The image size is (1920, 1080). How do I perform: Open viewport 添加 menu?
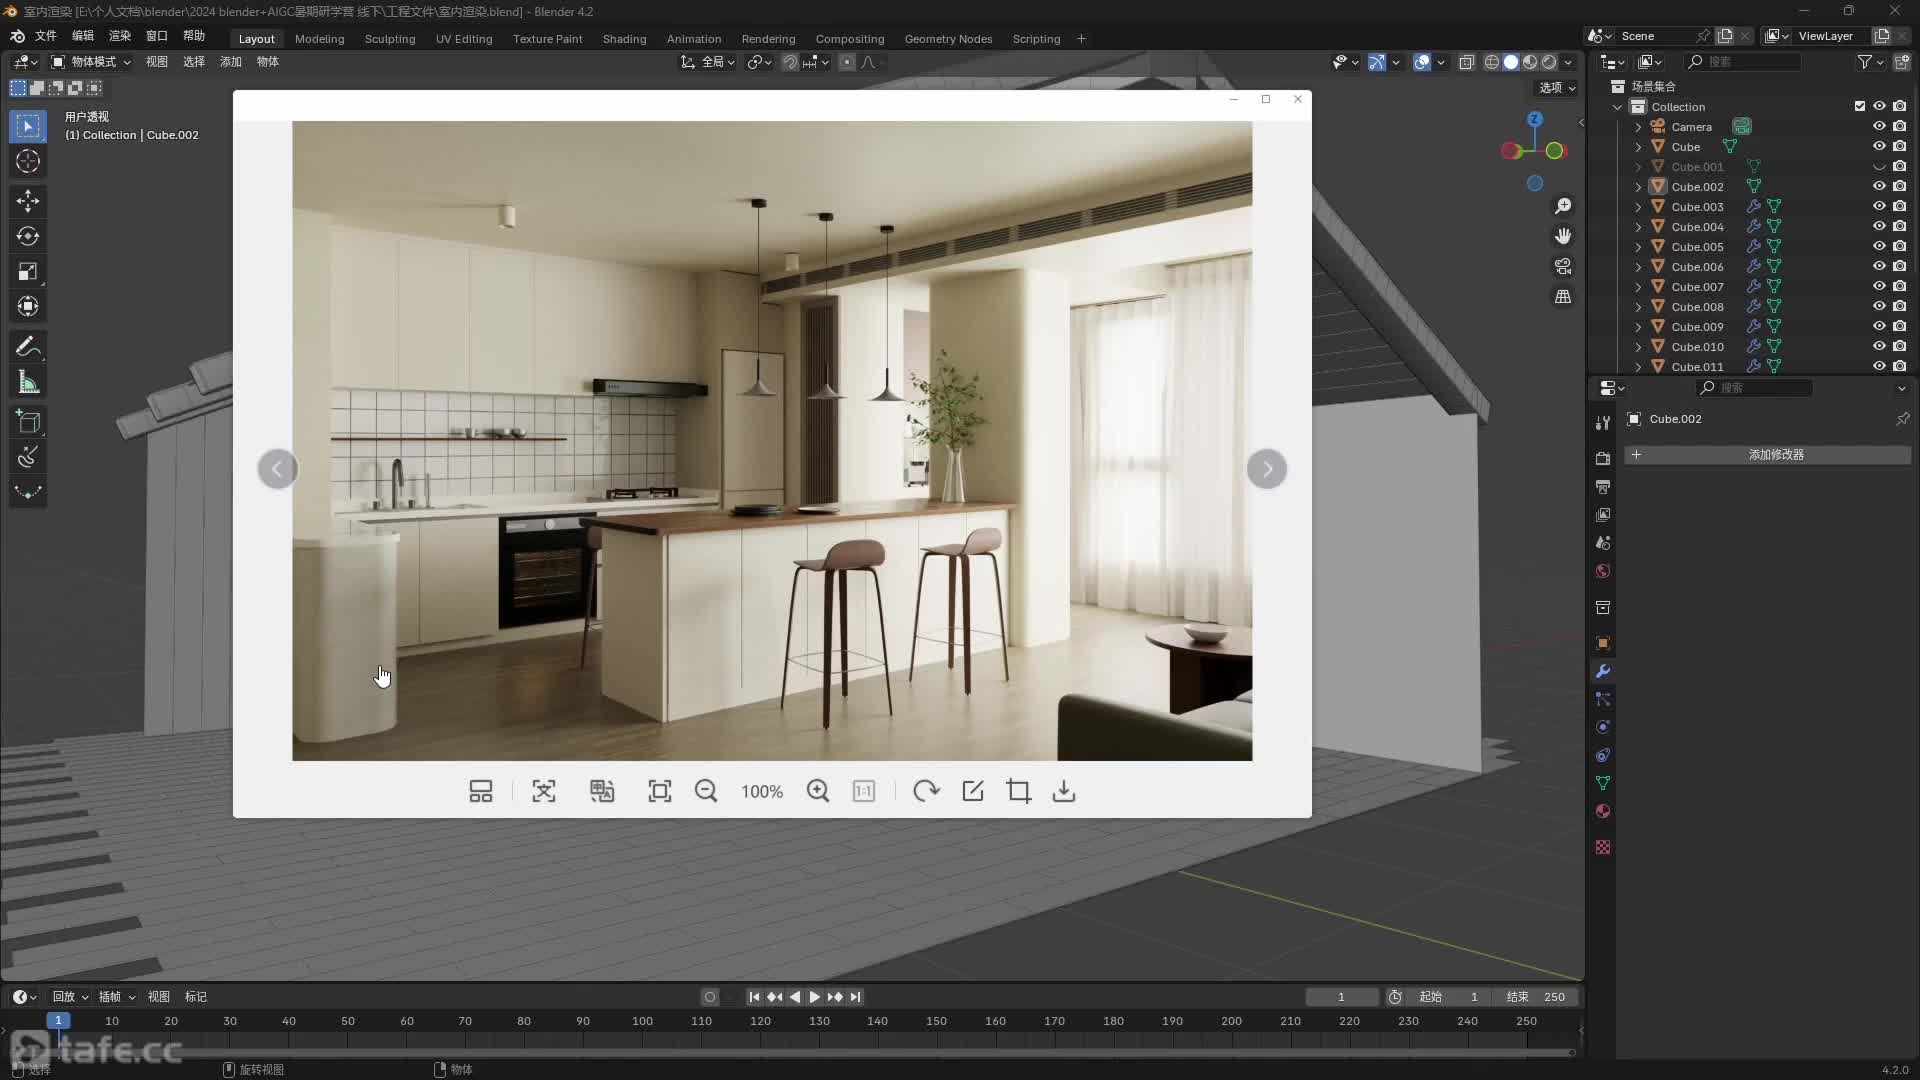click(231, 62)
